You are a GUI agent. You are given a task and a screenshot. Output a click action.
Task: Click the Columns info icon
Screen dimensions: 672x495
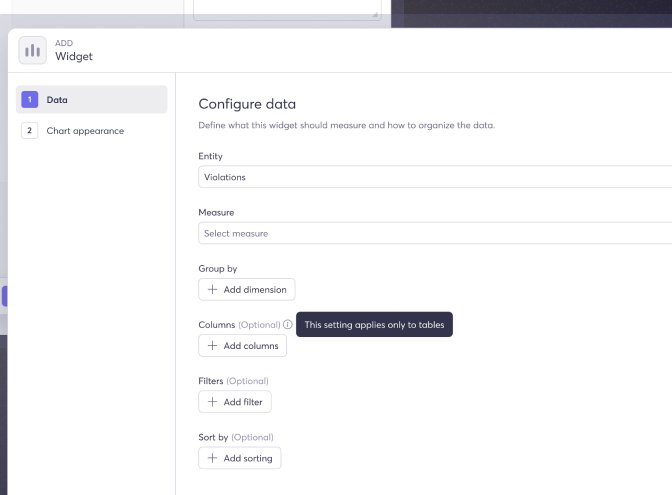(x=288, y=324)
